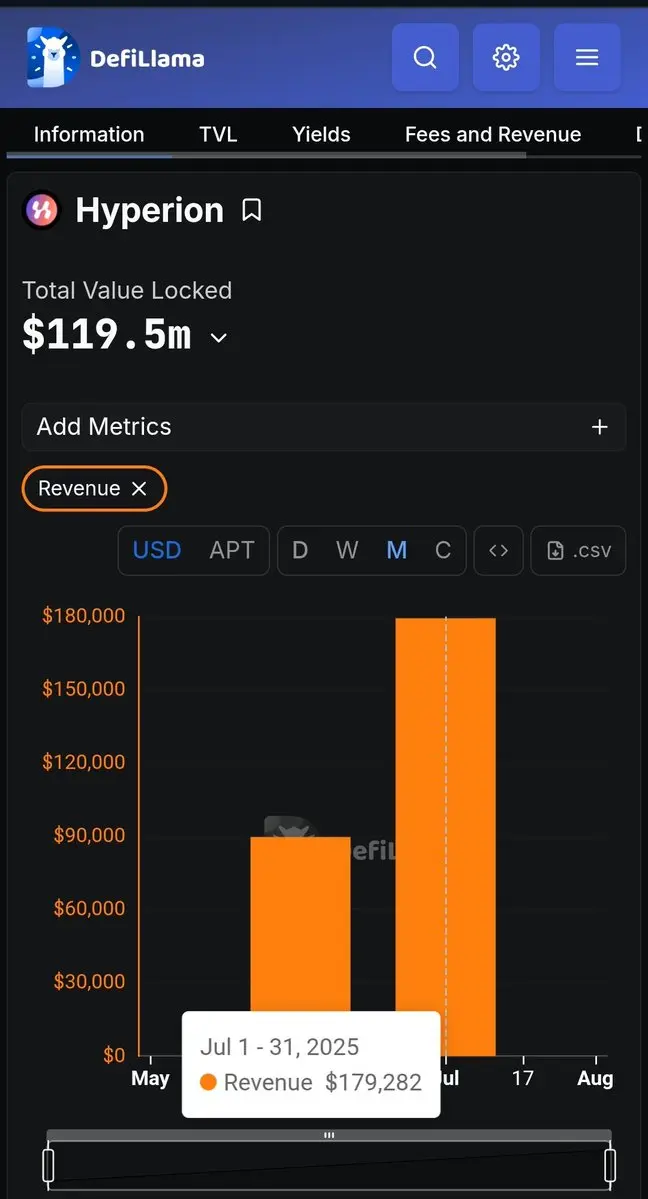Click the range slider top grip bar
This screenshot has width=648, height=1199.
click(x=329, y=1136)
